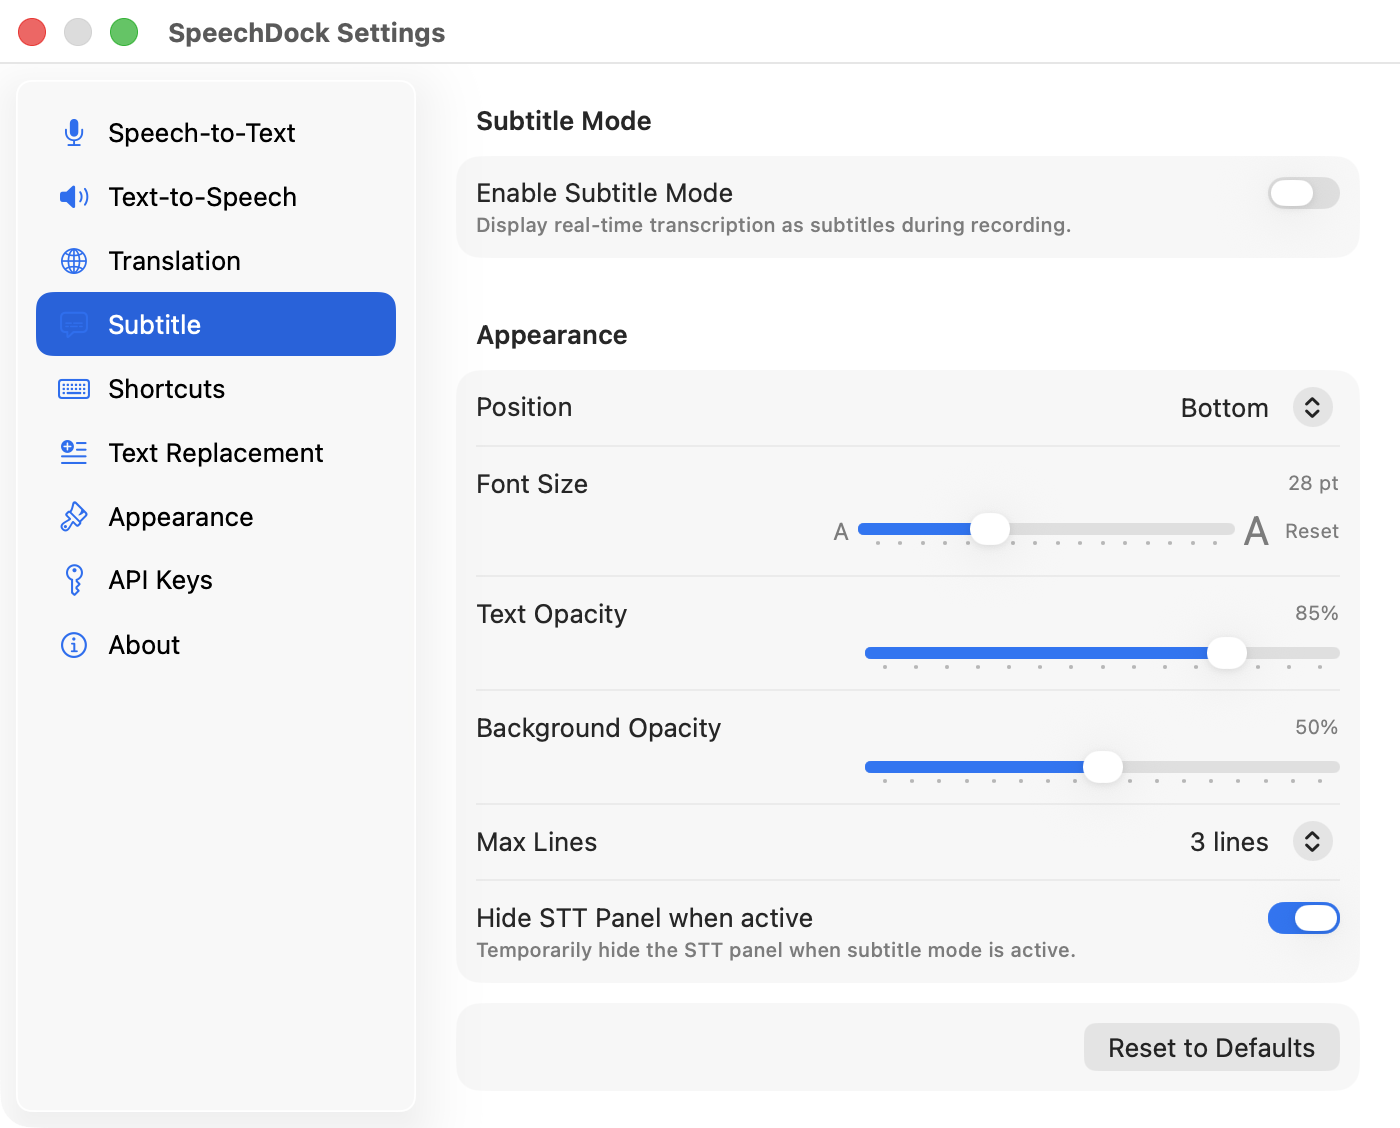This screenshot has width=1400, height=1128.
Task: Click the About info icon
Action: (x=73, y=645)
